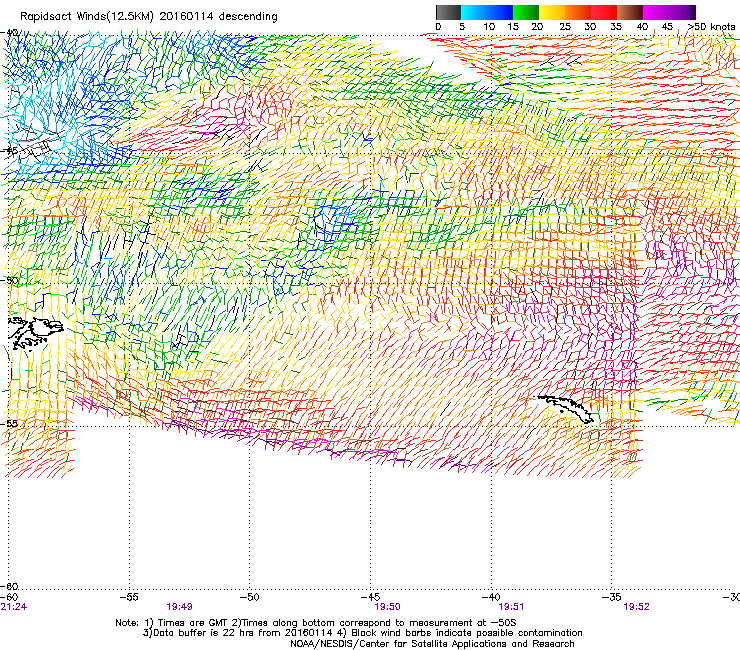Click the 'Times are GMT' note line

pyautogui.click(x=316, y=623)
